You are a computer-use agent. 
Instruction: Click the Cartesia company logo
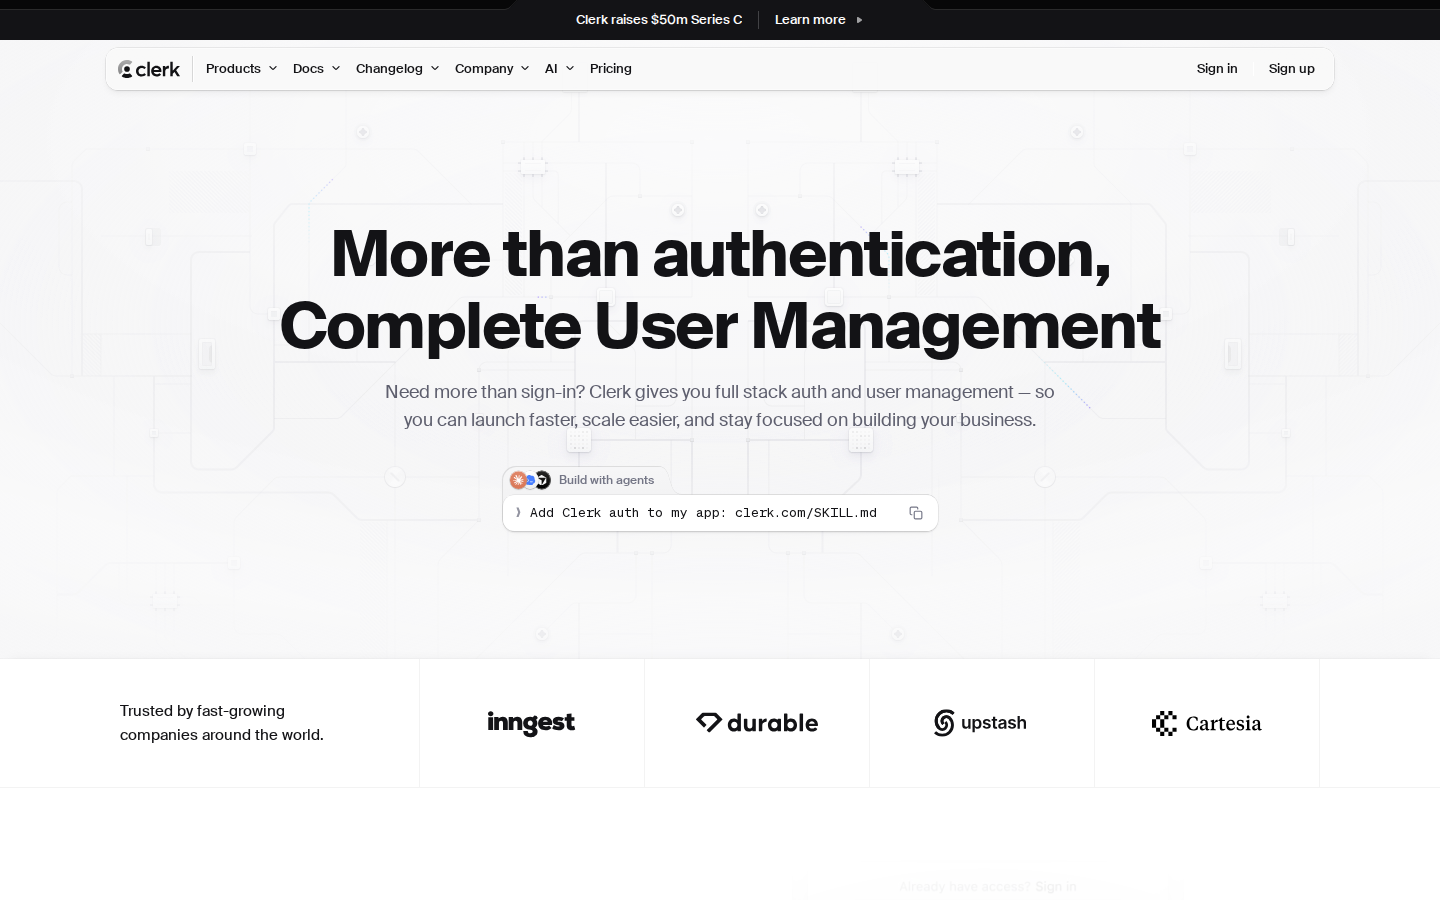1206,723
